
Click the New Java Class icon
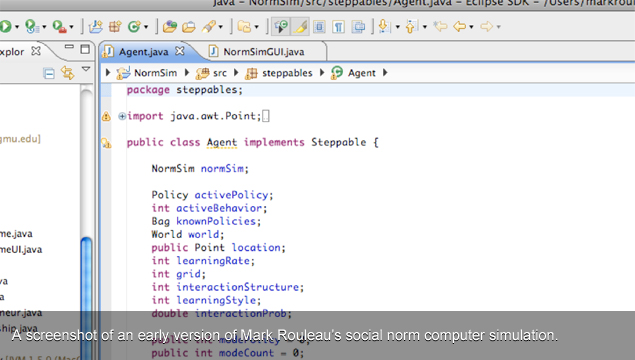click(x=134, y=27)
